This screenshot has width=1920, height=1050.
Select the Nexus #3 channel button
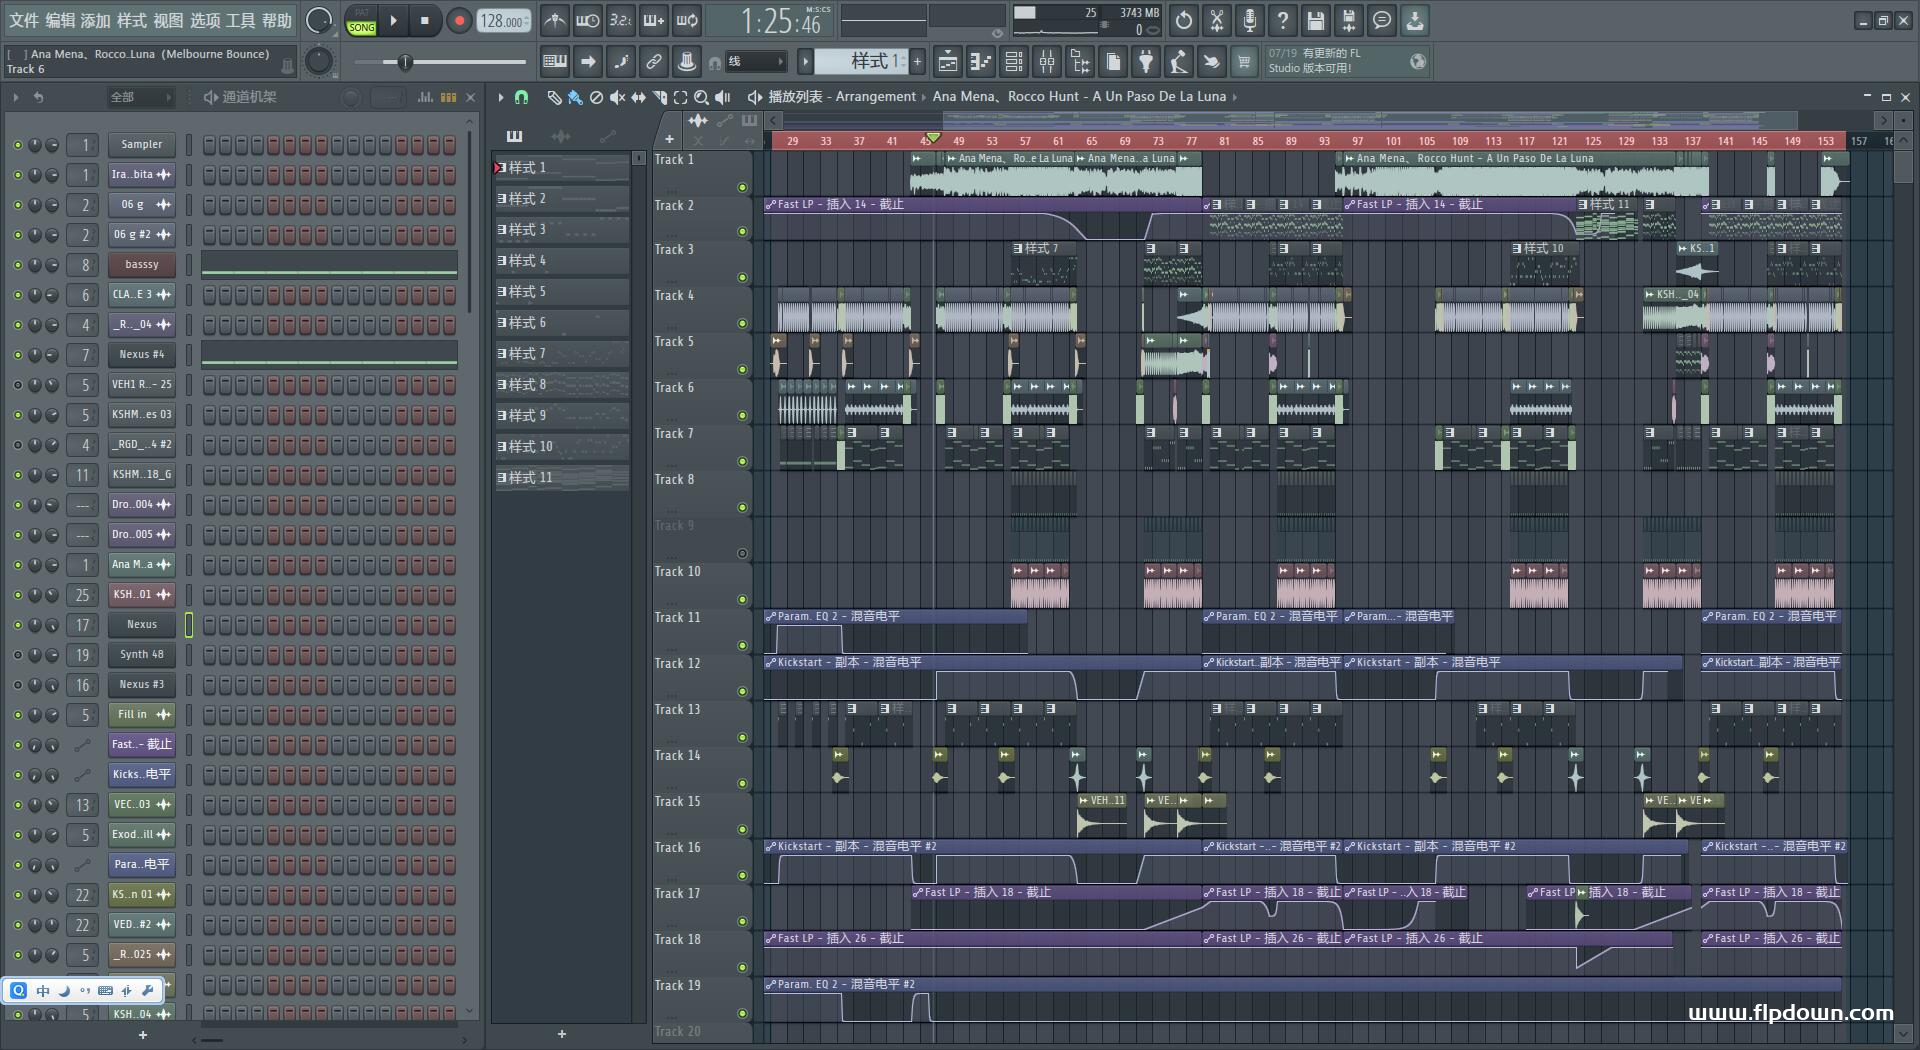point(142,685)
